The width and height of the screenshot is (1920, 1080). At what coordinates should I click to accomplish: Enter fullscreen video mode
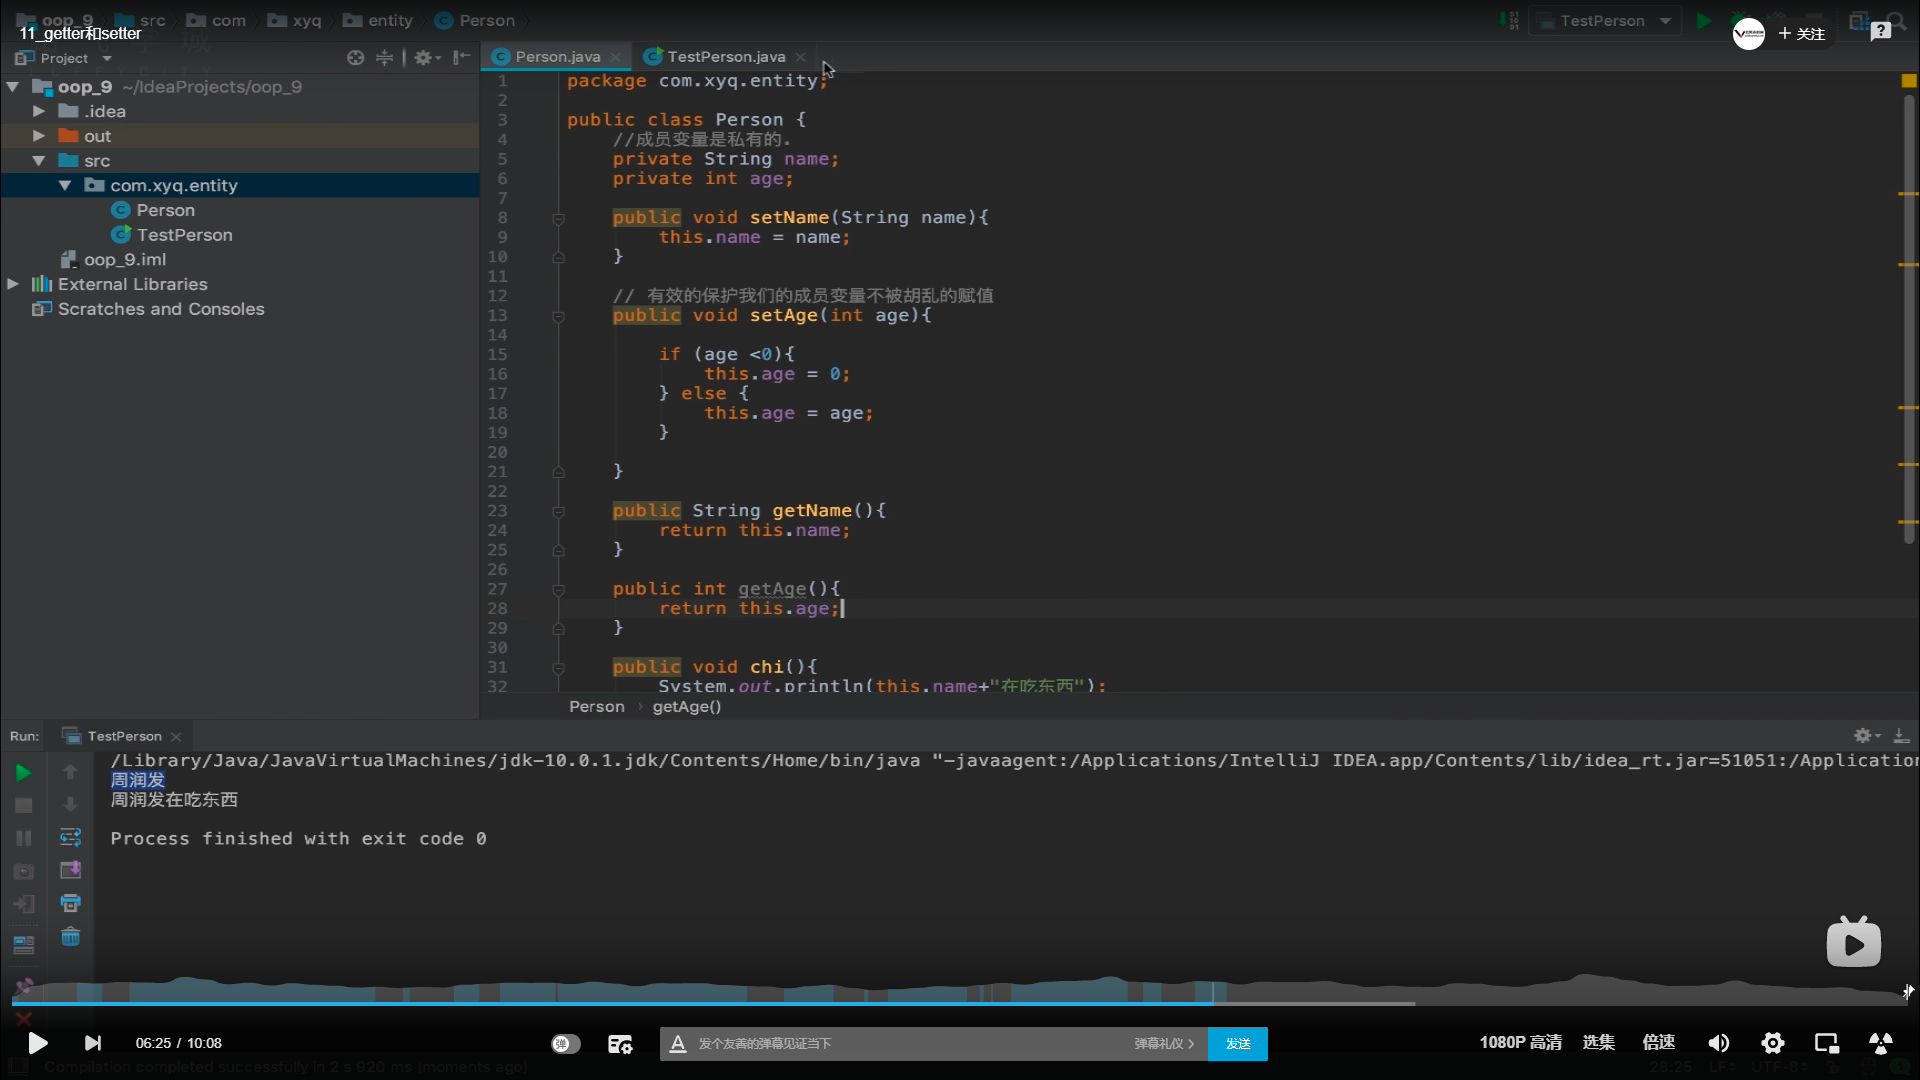1880,1043
